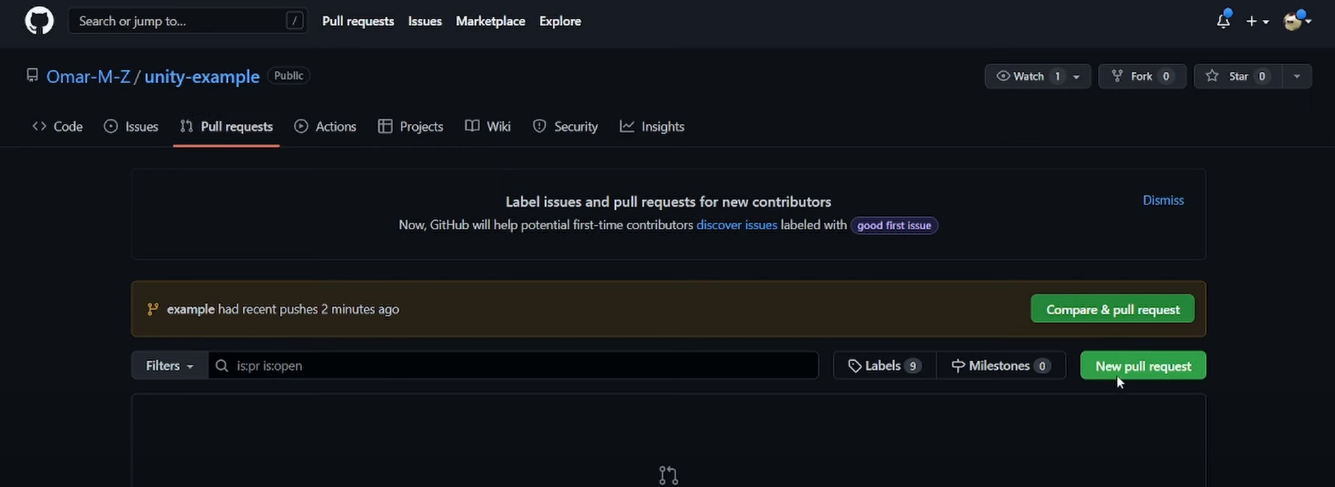The height and width of the screenshot is (487, 1335).
Task: Switch to the Issues tab
Action: pyautogui.click(x=131, y=127)
